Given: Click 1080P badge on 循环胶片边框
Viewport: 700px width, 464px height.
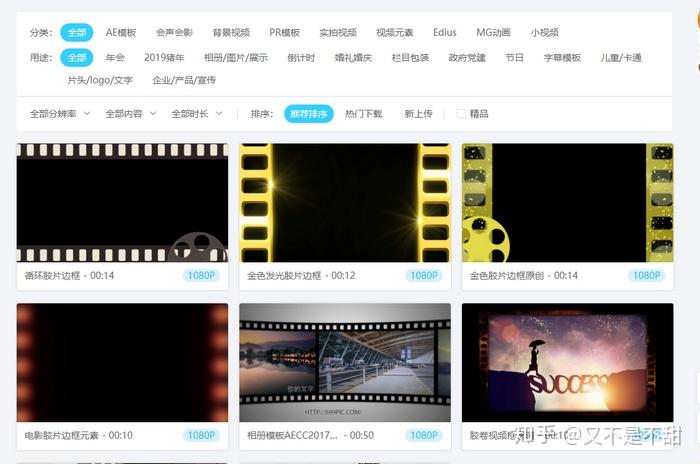Looking at the screenshot, I should coord(201,276).
